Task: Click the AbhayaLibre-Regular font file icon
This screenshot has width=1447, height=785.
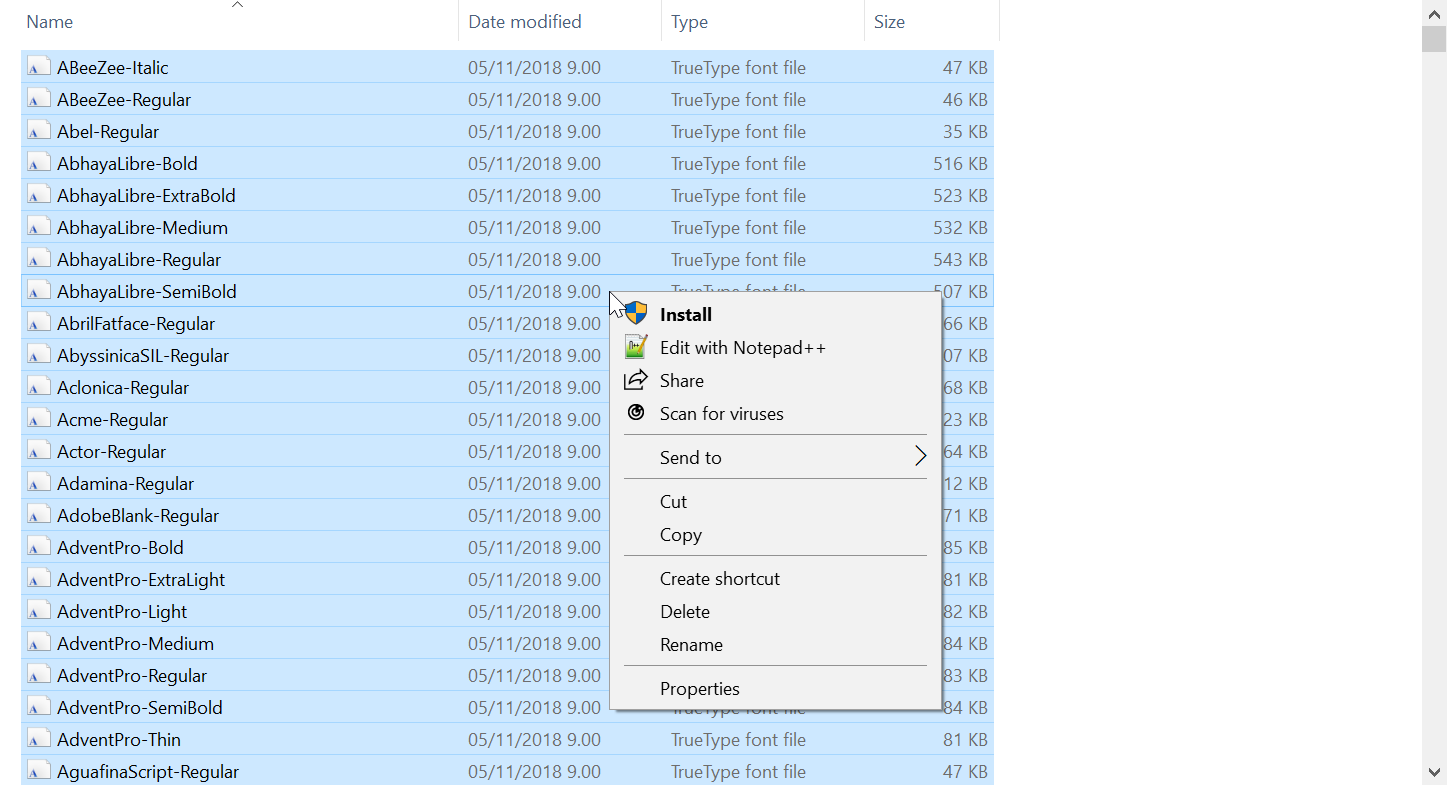Action: pyautogui.click(x=39, y=260)
